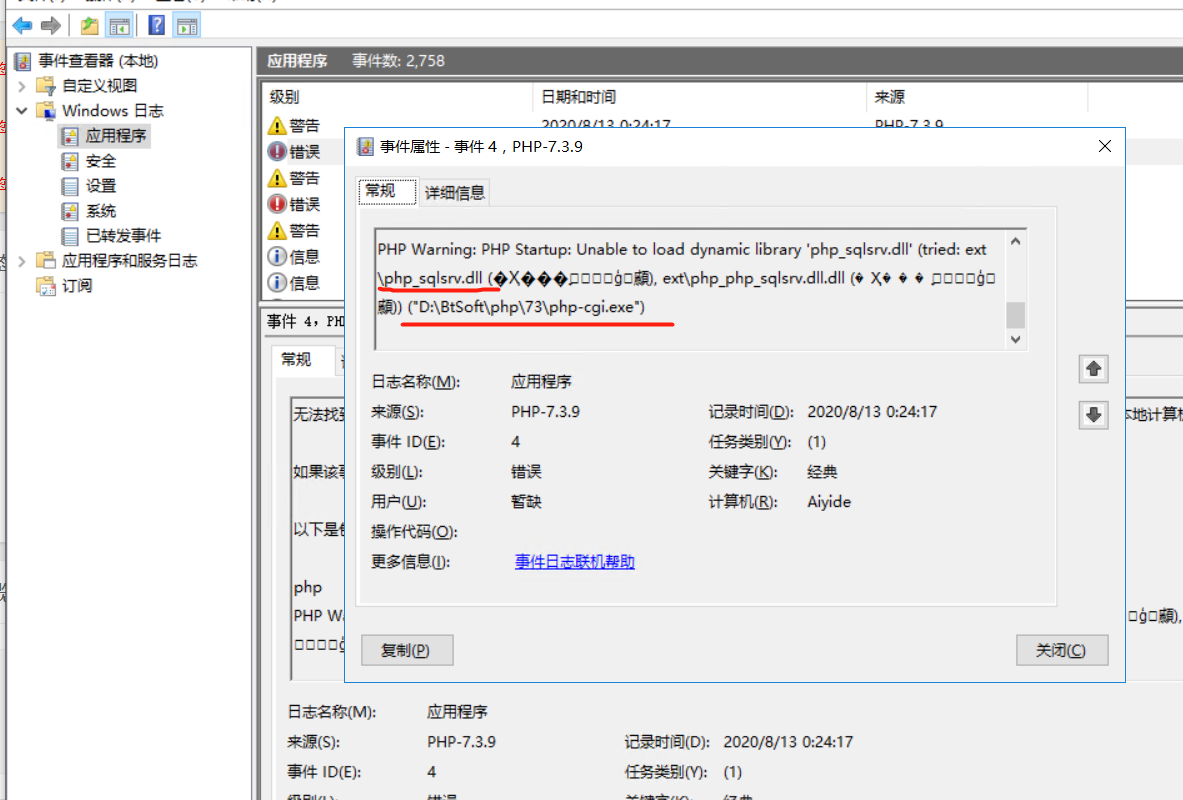
Task: Open the 安全 log in the tree
Action: [x=100, y=161]
